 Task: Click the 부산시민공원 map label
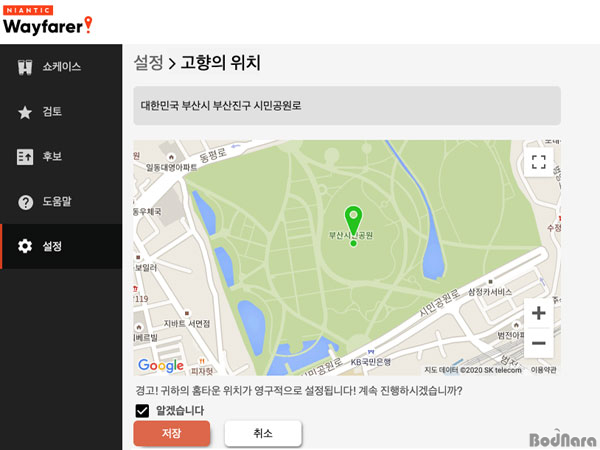pyautogui.click(x=351, y=235)
